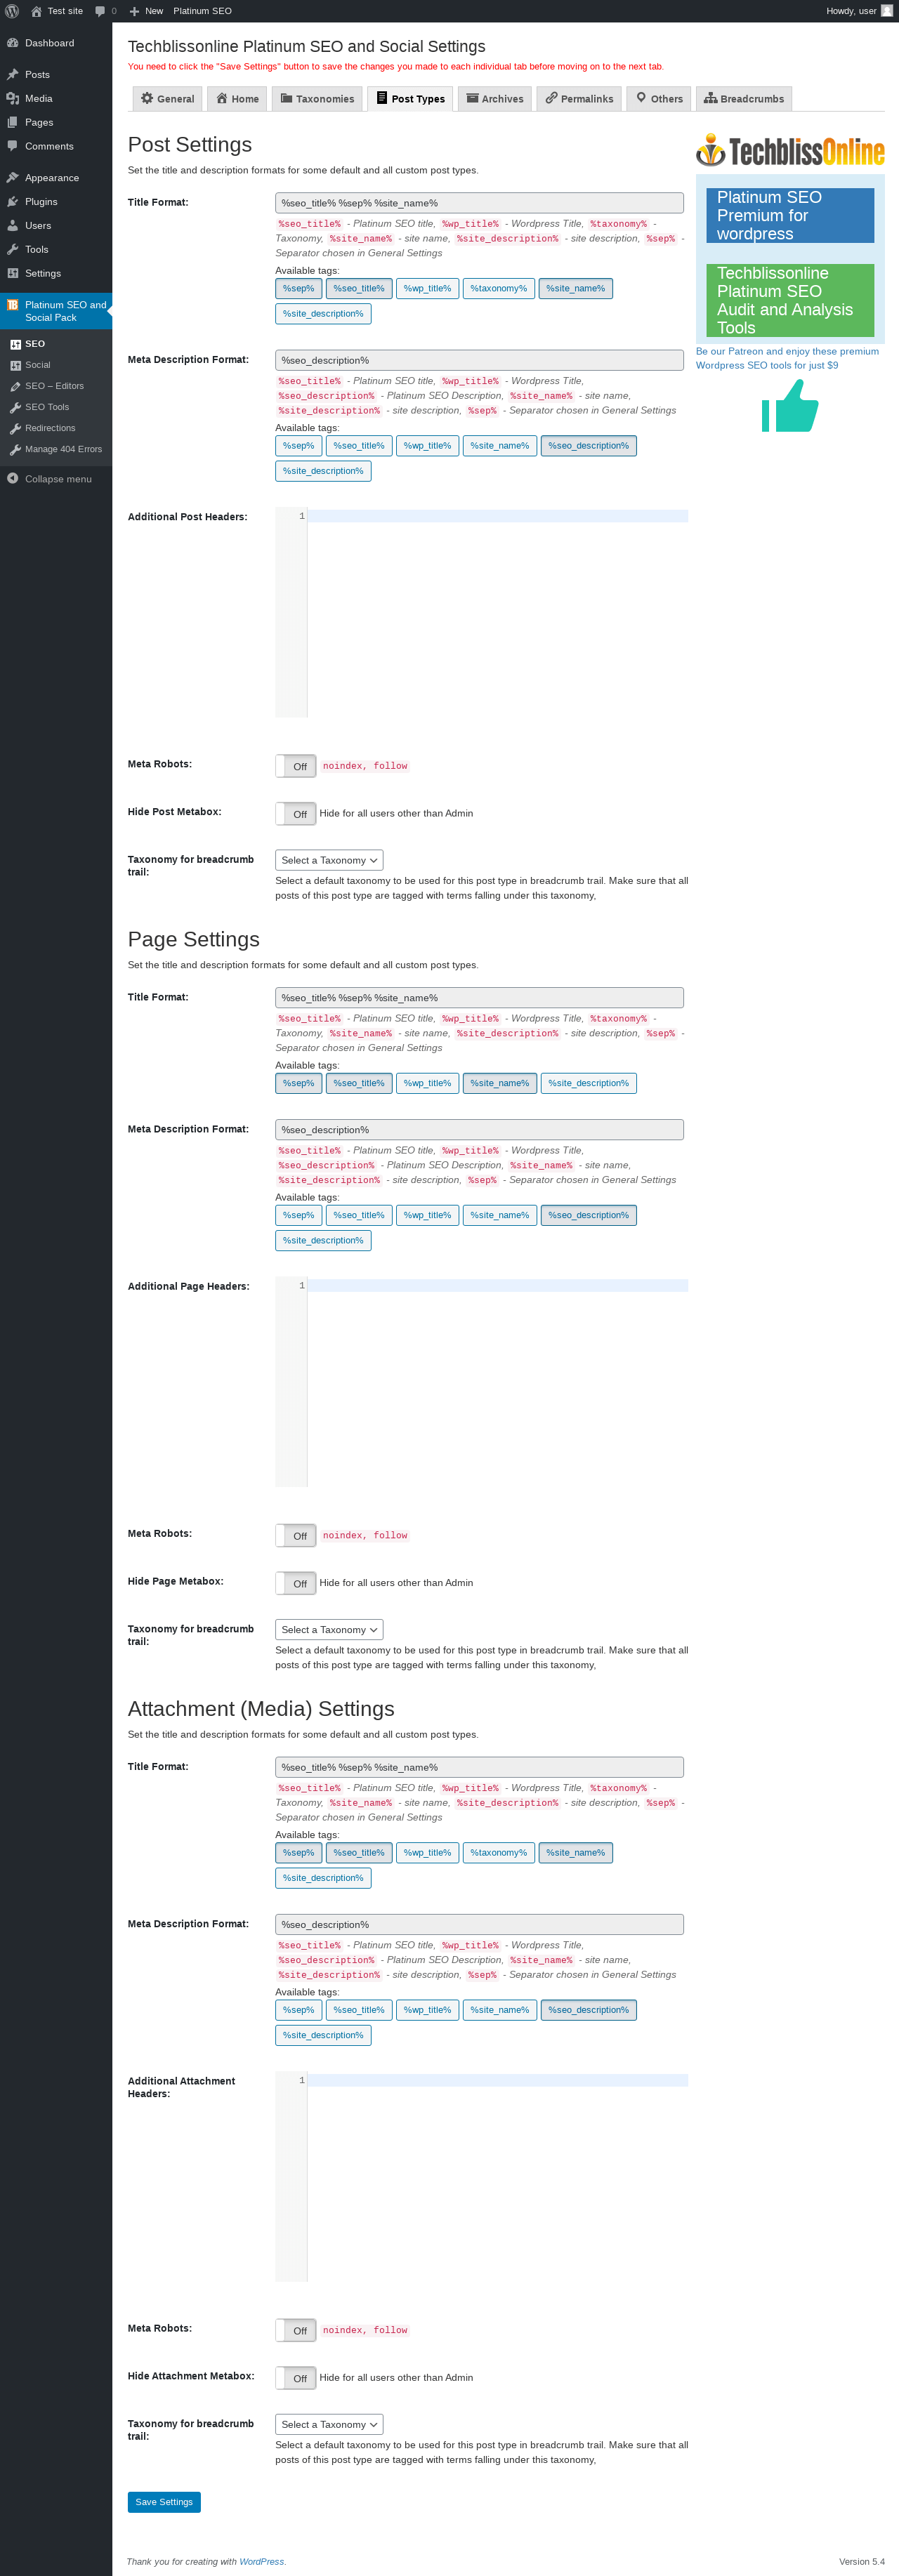
Task: Click the Additional Post Headers code editor
Action: click(x=481, y=613)
